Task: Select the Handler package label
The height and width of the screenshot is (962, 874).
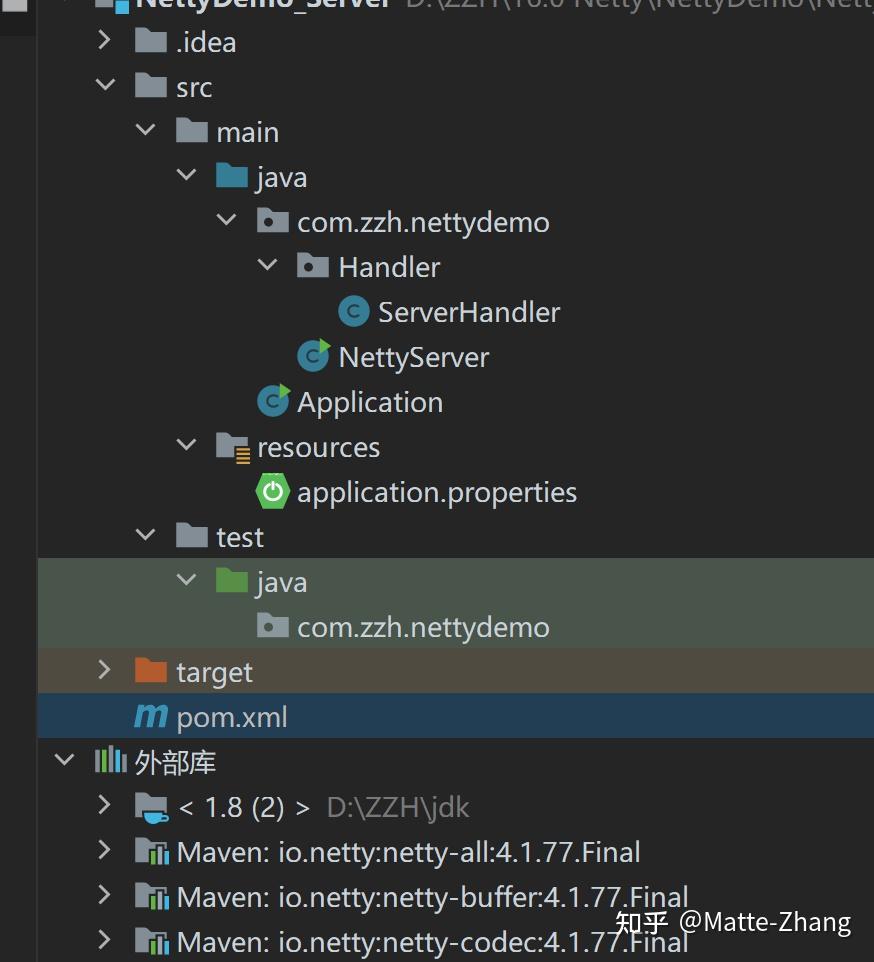Action: pos(389,267)
